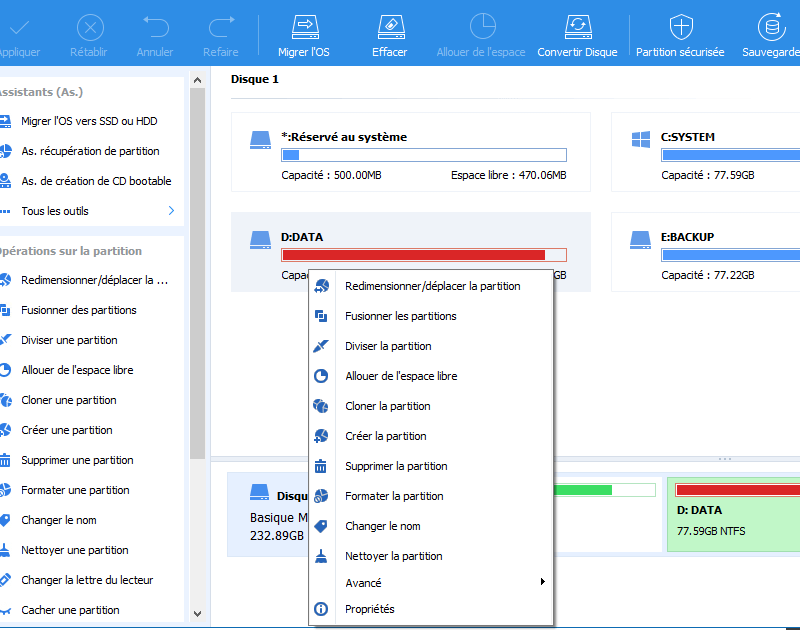Screen dimensions: 800x630
Task: Click the Convertir Disque toolbar icon
Action: (x=578, y=27)
